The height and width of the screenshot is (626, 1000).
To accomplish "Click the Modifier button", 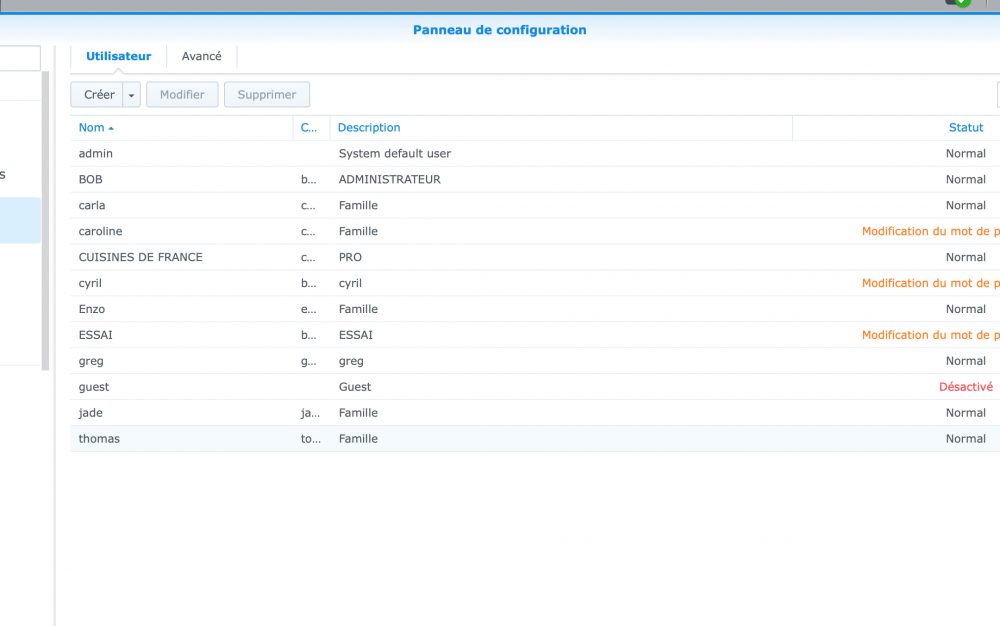I will click(182, 94).
